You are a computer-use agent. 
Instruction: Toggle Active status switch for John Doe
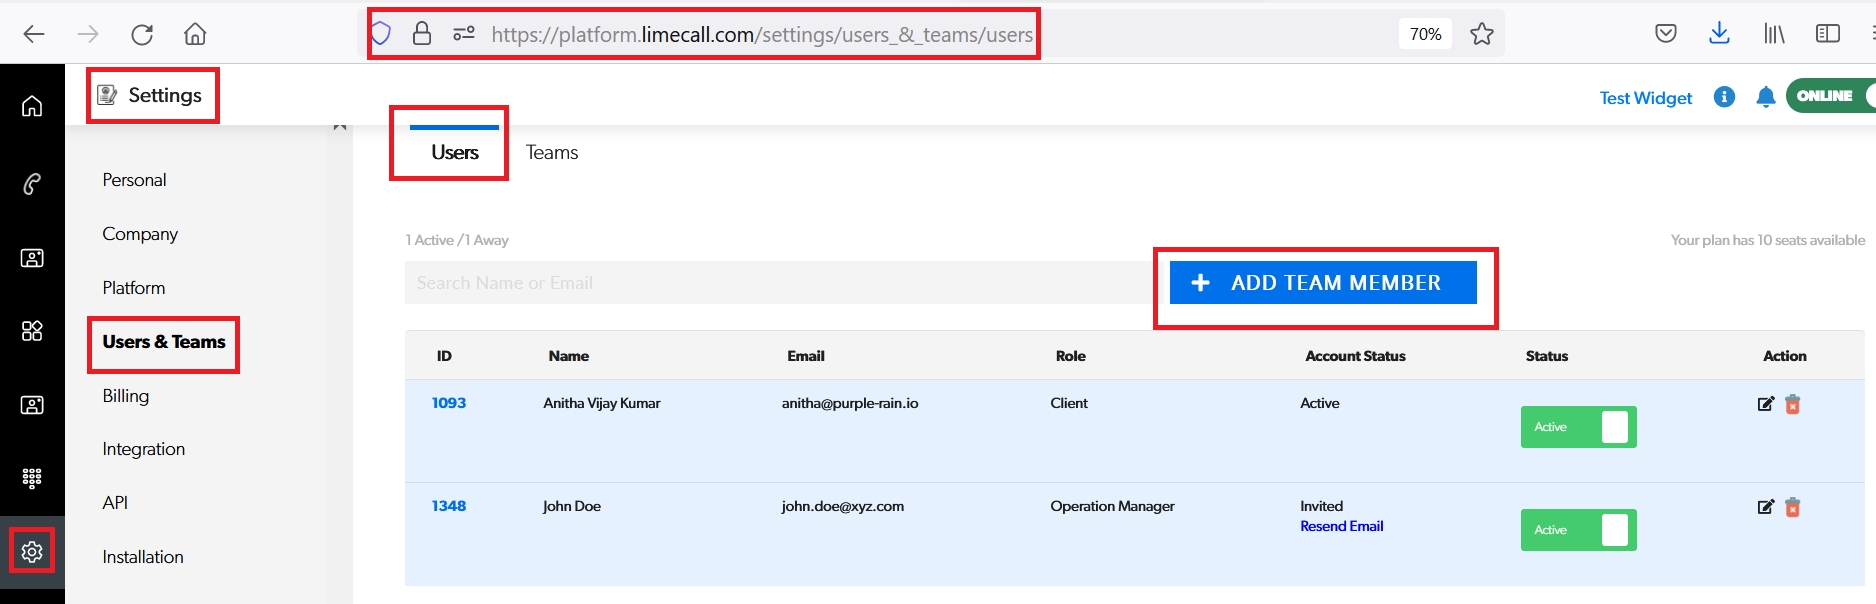click(x=1578, y=530)
